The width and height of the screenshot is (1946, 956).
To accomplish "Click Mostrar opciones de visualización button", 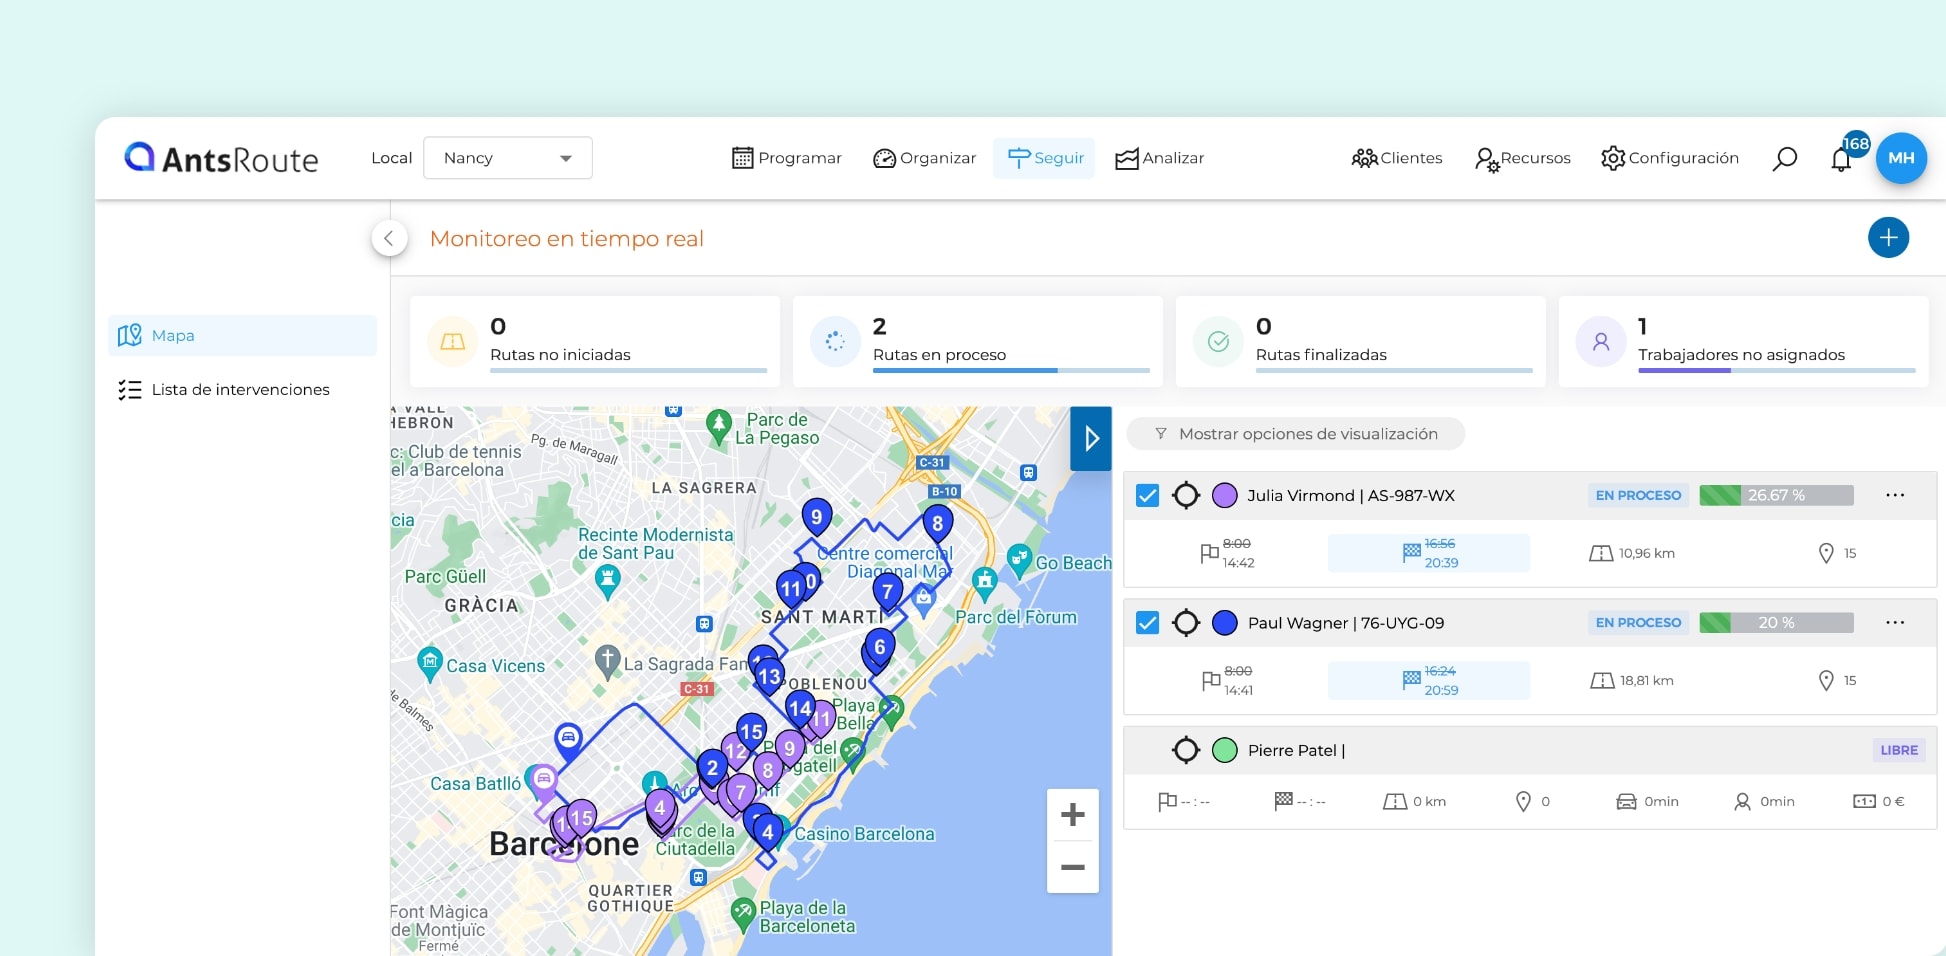I will [1296, 434].
